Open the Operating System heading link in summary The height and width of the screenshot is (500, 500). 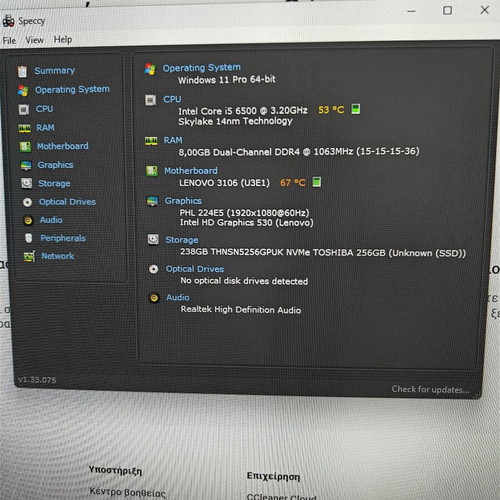[202, 67]
